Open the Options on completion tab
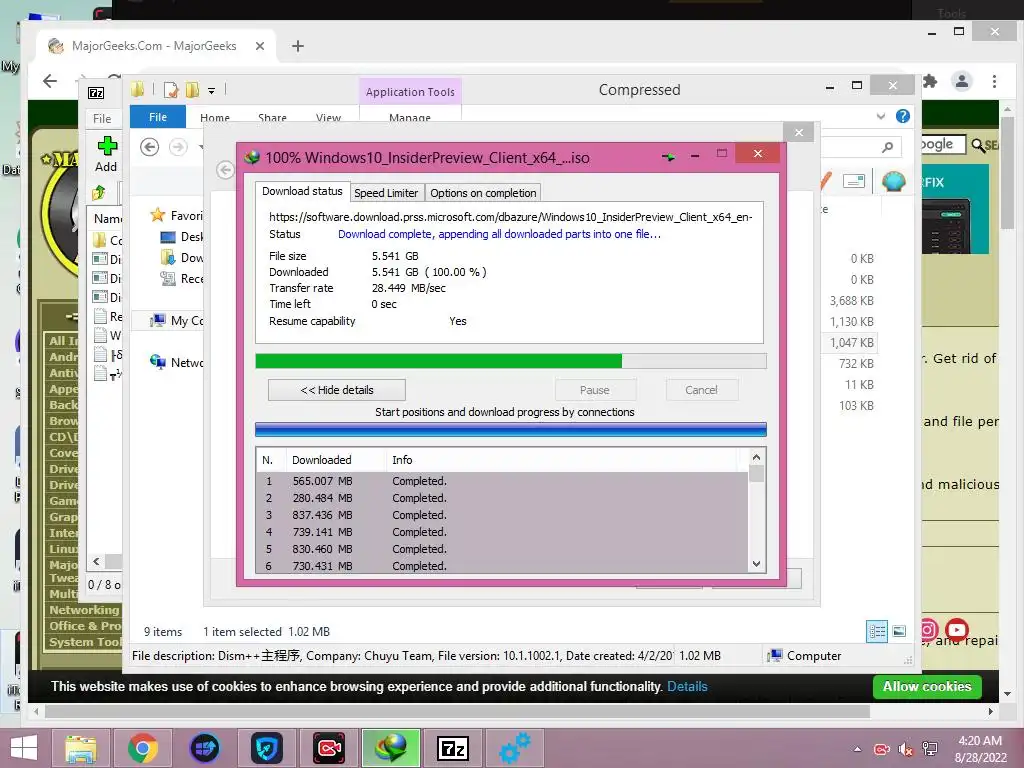 (483, 193)
